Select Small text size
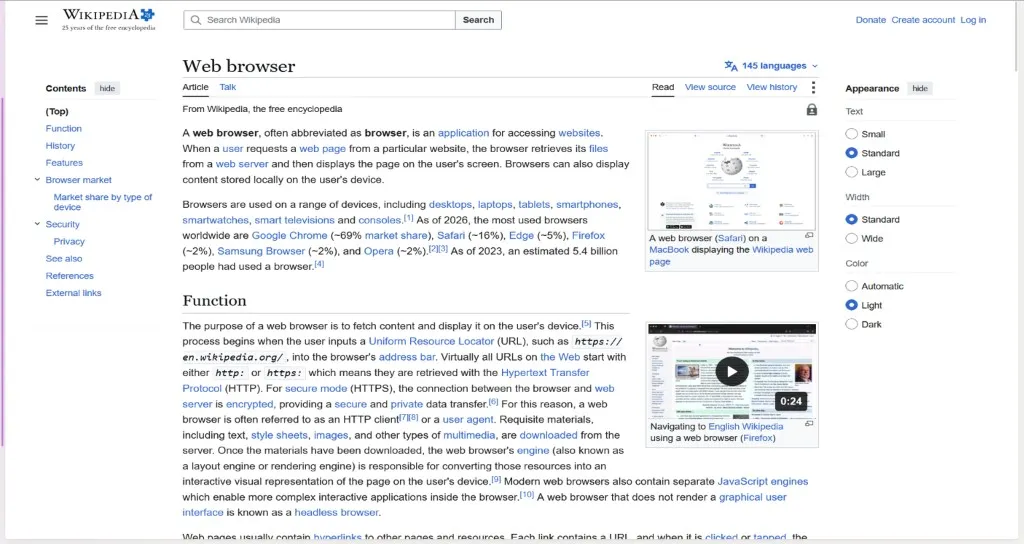The image size is (1024, 544). click(852, 134)
